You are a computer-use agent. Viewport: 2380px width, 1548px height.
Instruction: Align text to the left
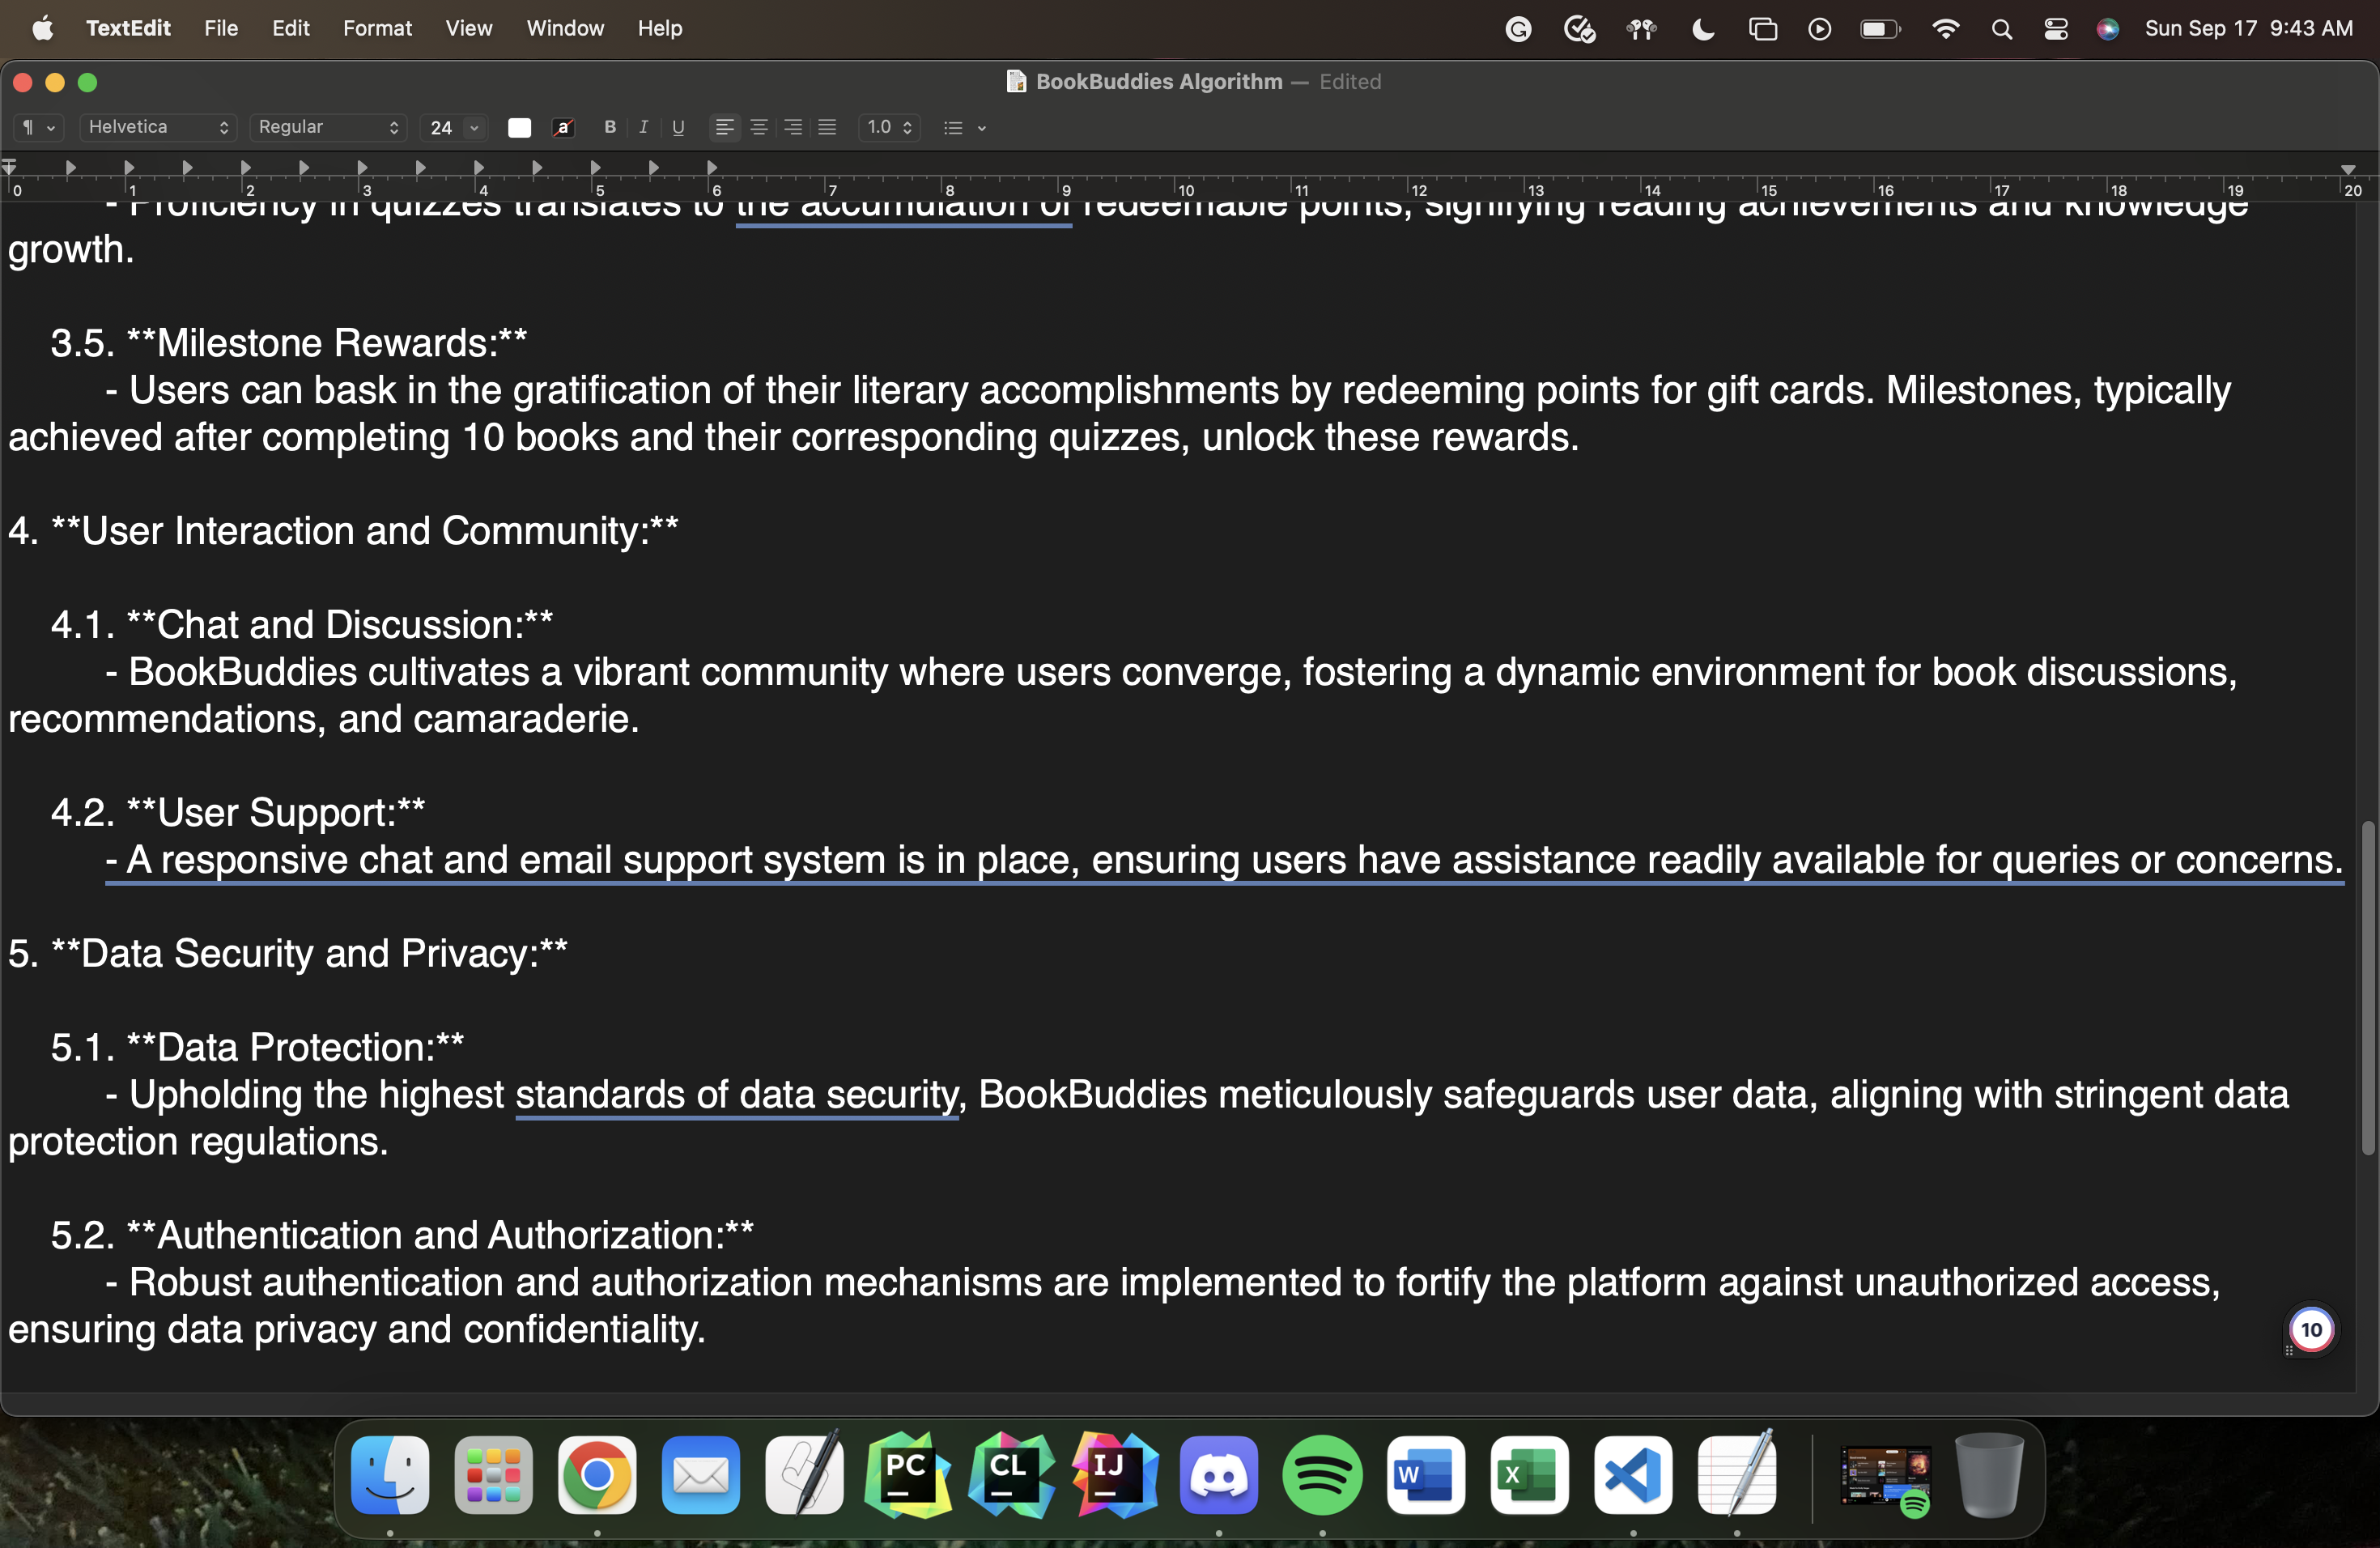point(724,127)
